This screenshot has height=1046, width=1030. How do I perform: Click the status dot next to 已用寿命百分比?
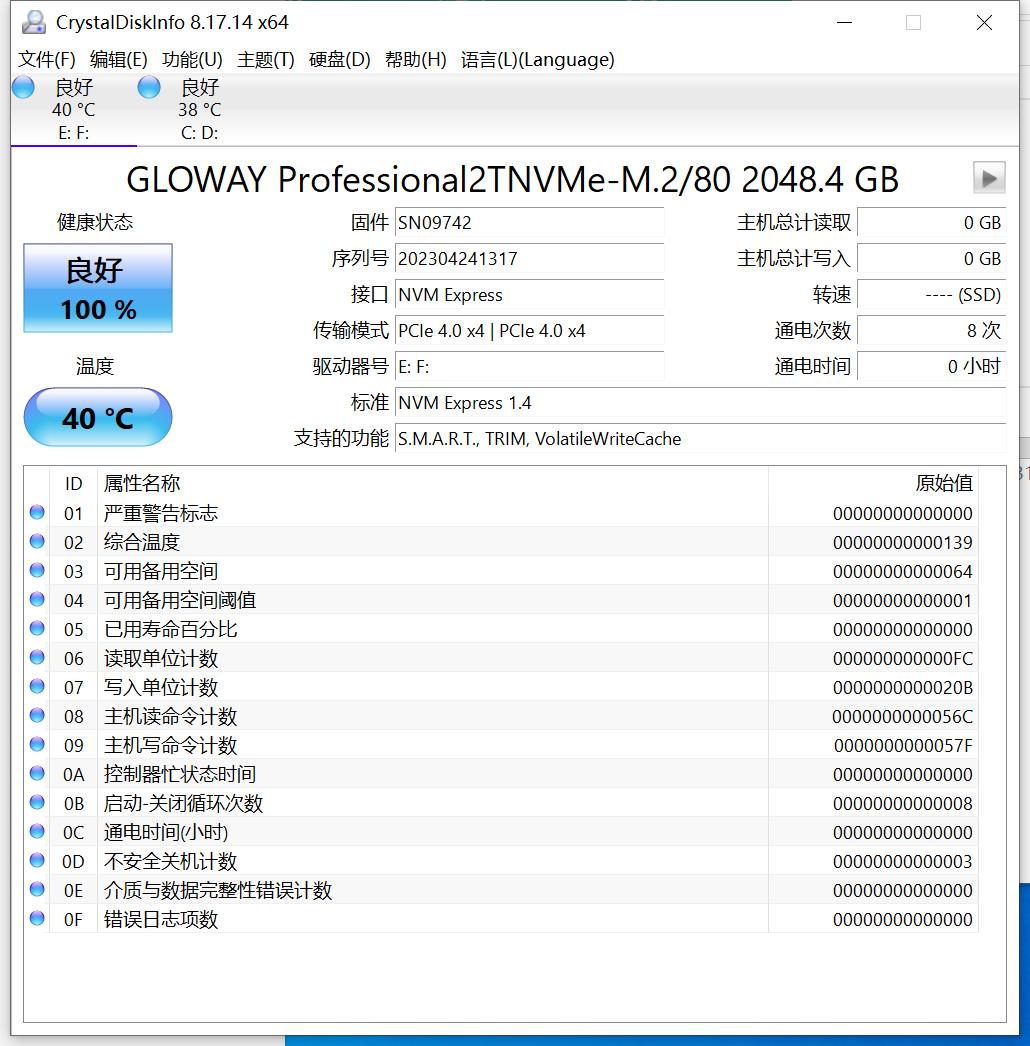[36, 628]
